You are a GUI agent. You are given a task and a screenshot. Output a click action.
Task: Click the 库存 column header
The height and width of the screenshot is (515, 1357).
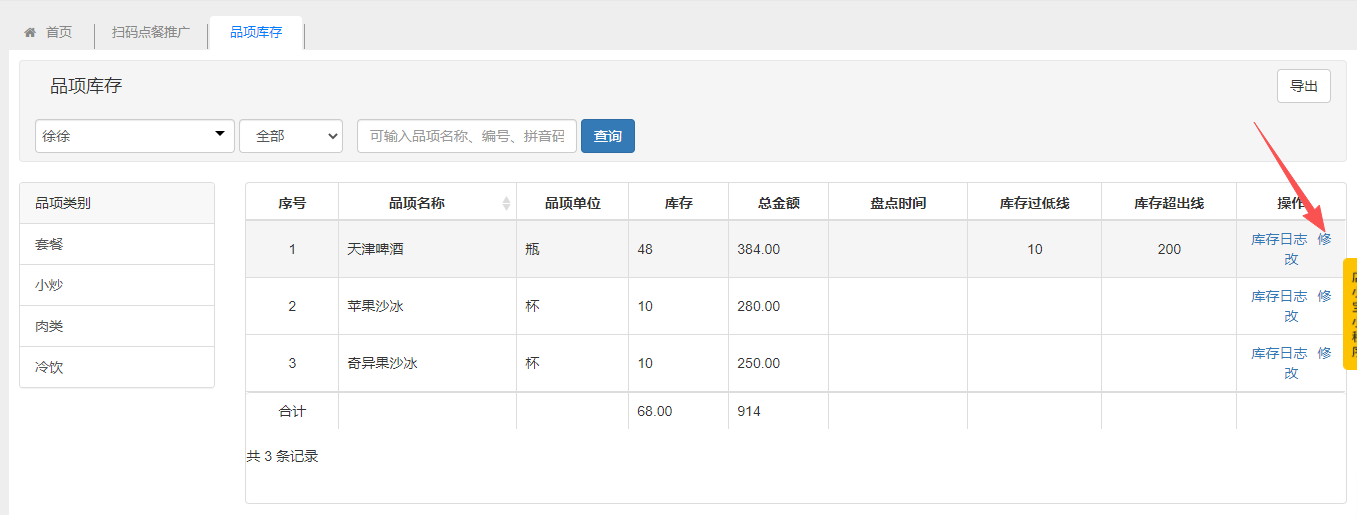[678, 203]
